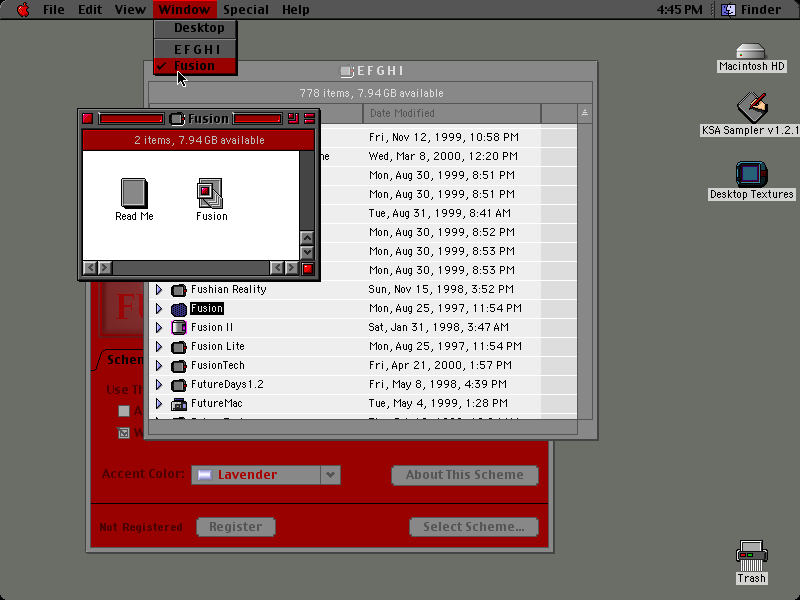Image resolution: width=800 pixels, height=600 pixels.
Task: Open the File menu
Action: pyautogui.click(x=54, y=10)
